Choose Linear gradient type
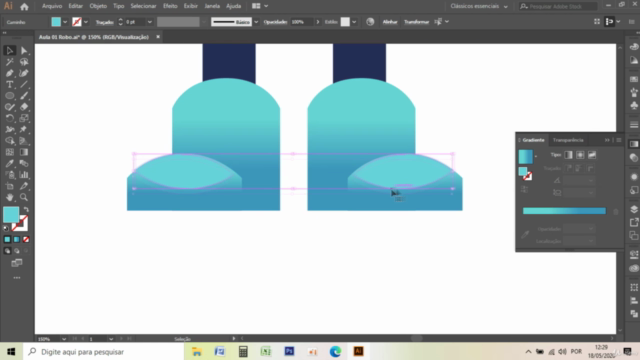This screenshot has height=360, width=640. coord(568,155)
